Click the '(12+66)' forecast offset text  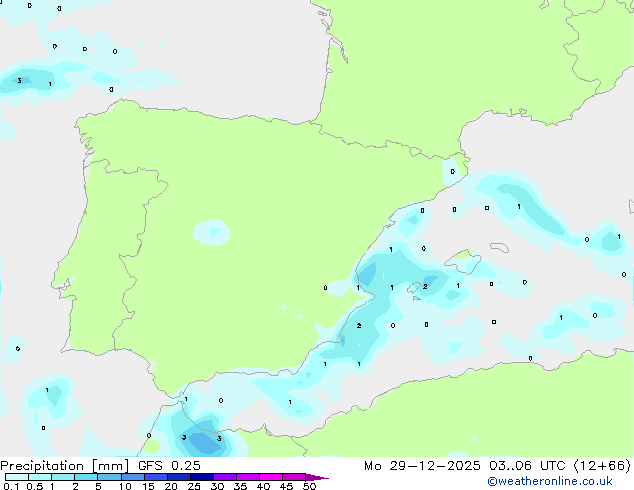[602, 466]
